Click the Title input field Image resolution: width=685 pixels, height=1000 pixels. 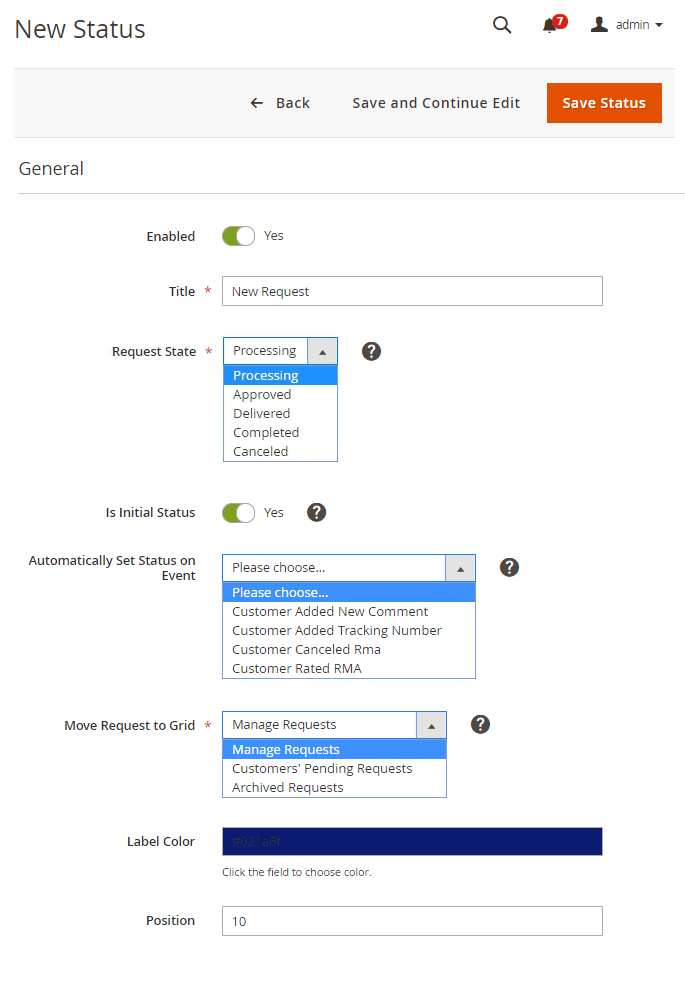[412, 291]
